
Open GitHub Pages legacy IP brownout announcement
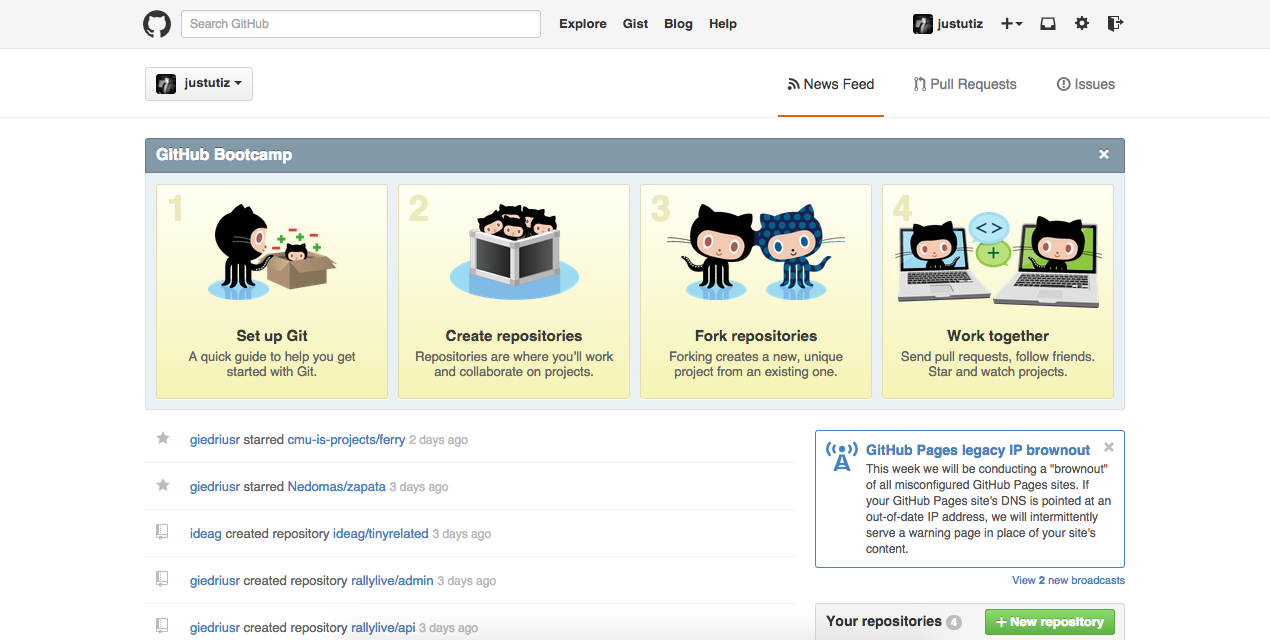pyautogui.click(x=978, y=450)
